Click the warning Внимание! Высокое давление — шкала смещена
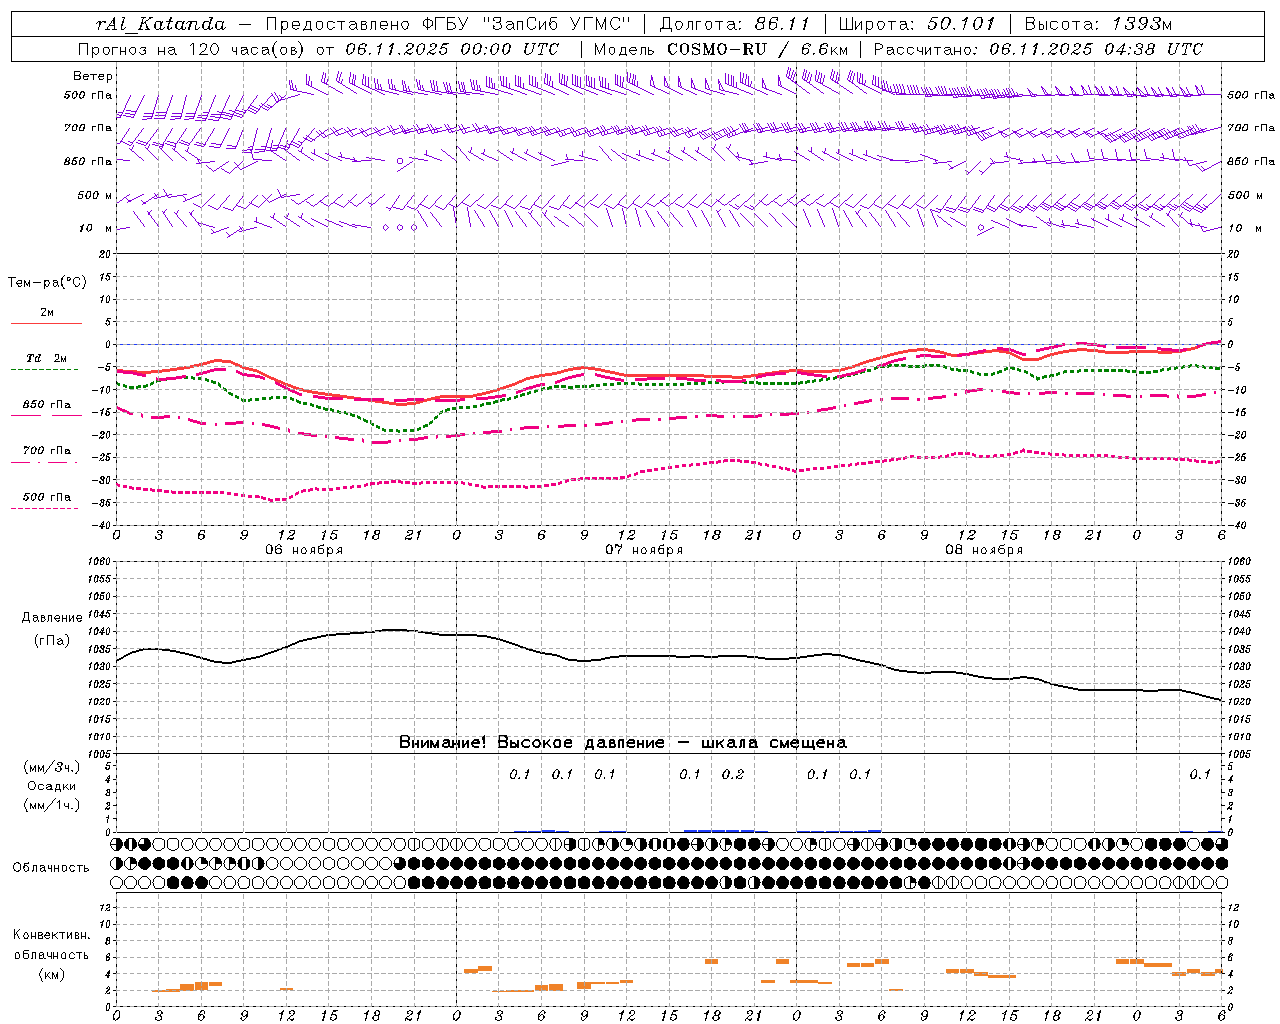Screen dimensions: 1280x1024 click(623, 743)
